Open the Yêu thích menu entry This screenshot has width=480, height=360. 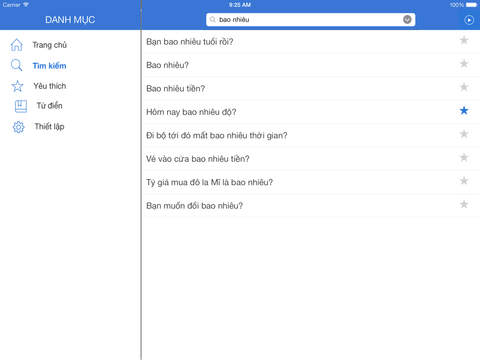(50, 86)
